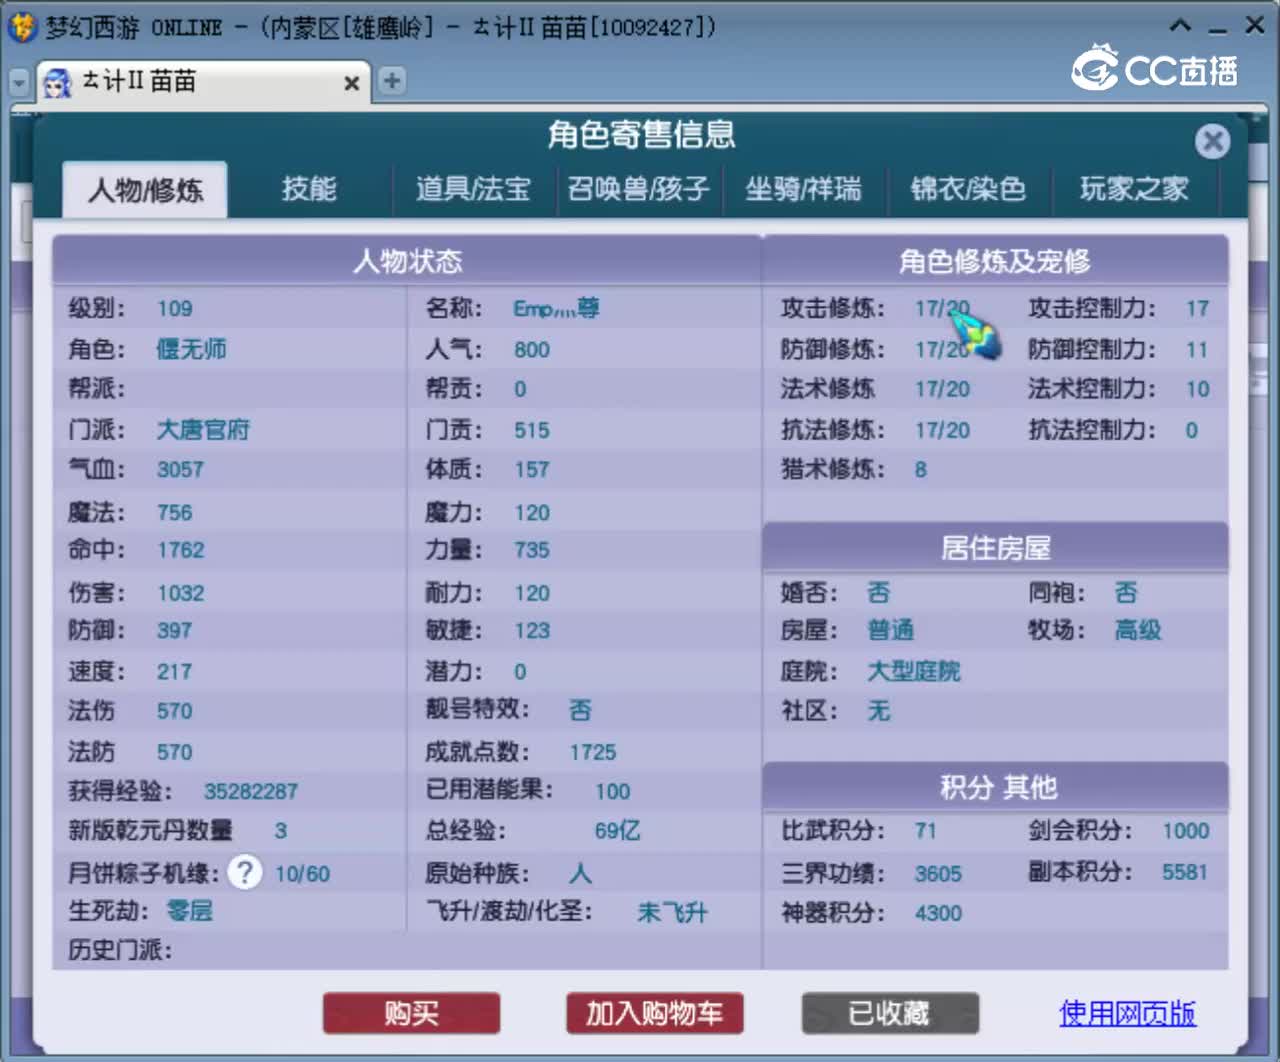Screen dimensions: 1280x1062
Task: Click the 已收藏 button
Action: 890,1013
